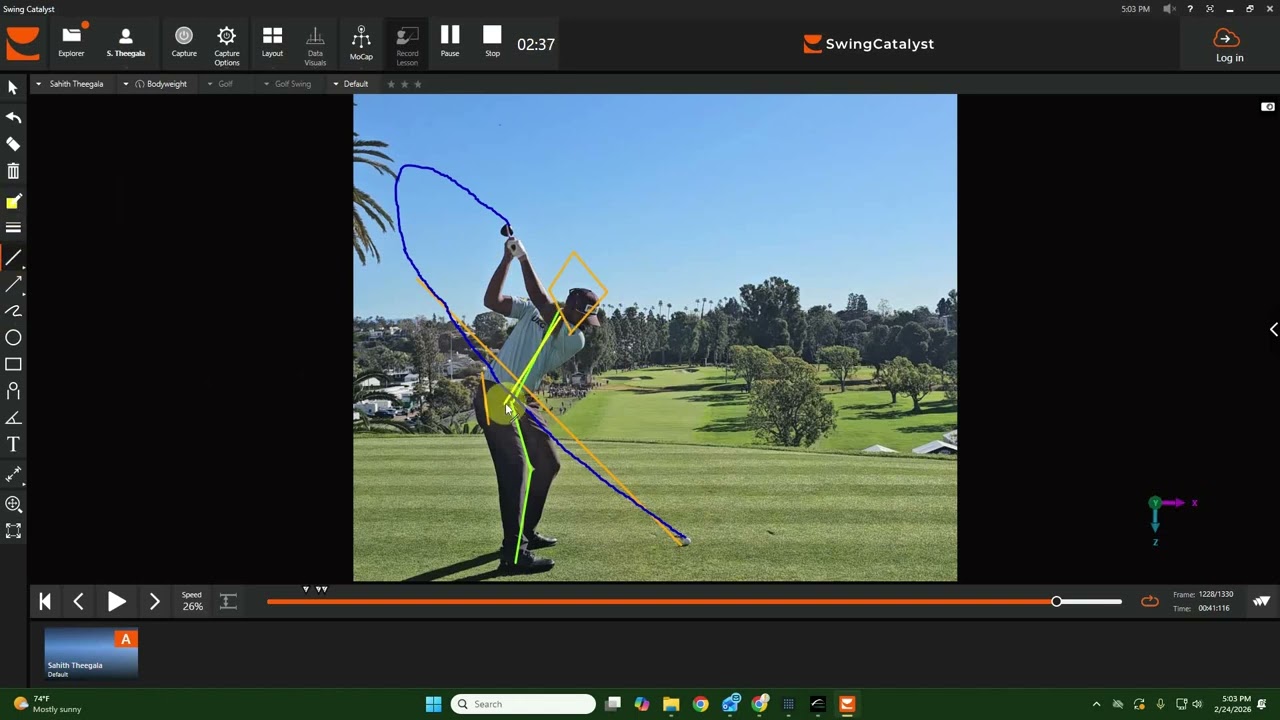Open the Sahith Theegala player dropdown

click(x=70, y=84)
